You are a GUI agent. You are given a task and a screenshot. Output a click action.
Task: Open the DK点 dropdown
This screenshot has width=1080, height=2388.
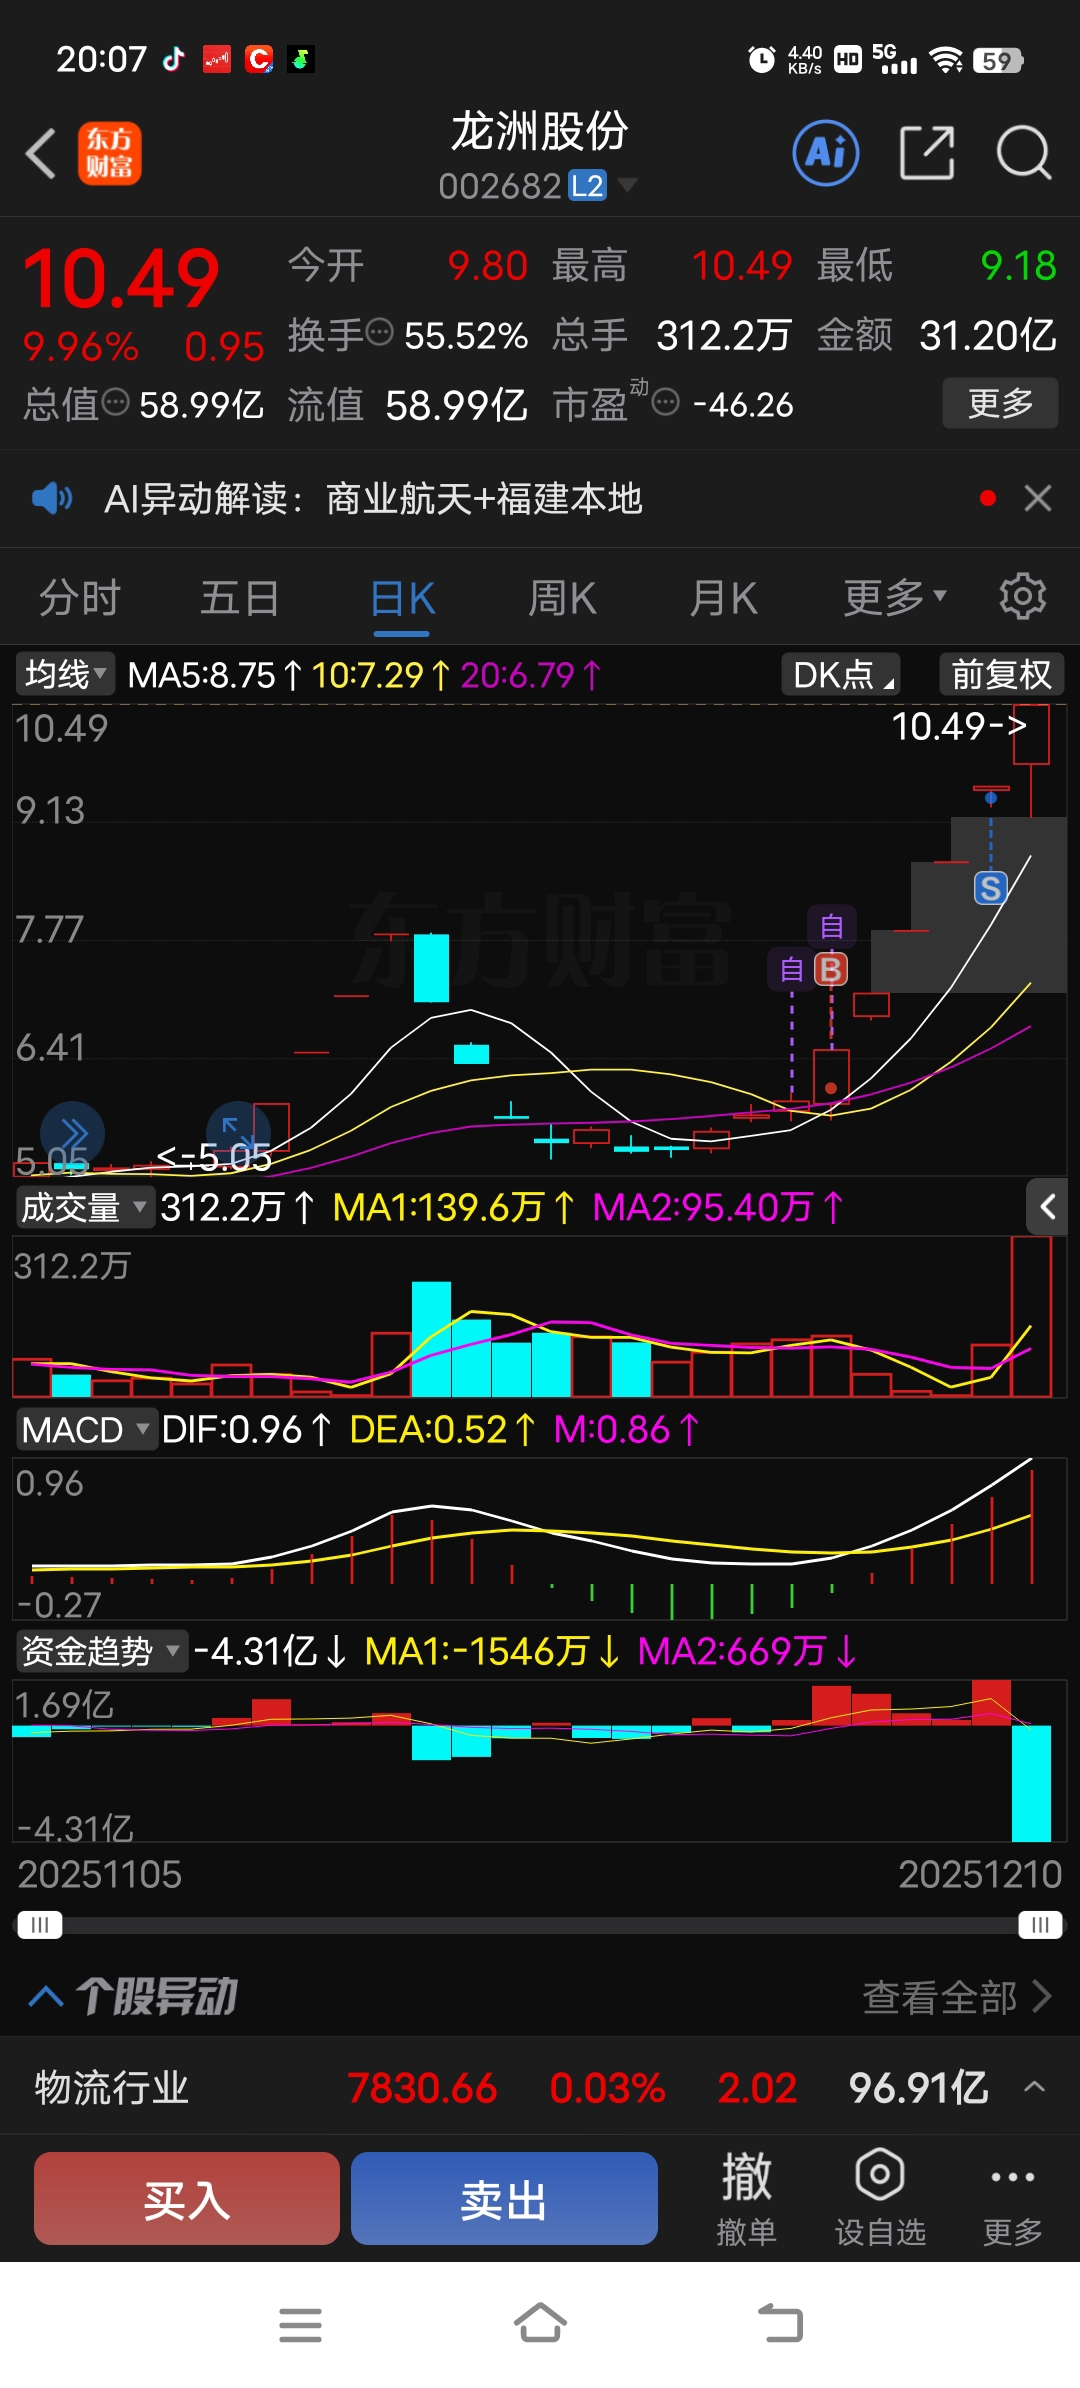(x=841, y=674)
